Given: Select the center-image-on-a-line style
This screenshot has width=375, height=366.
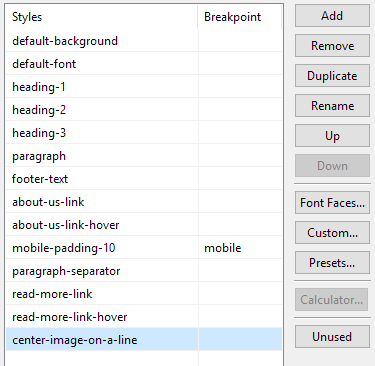Looking at the screenshot, I should click(x=144, y=340).
